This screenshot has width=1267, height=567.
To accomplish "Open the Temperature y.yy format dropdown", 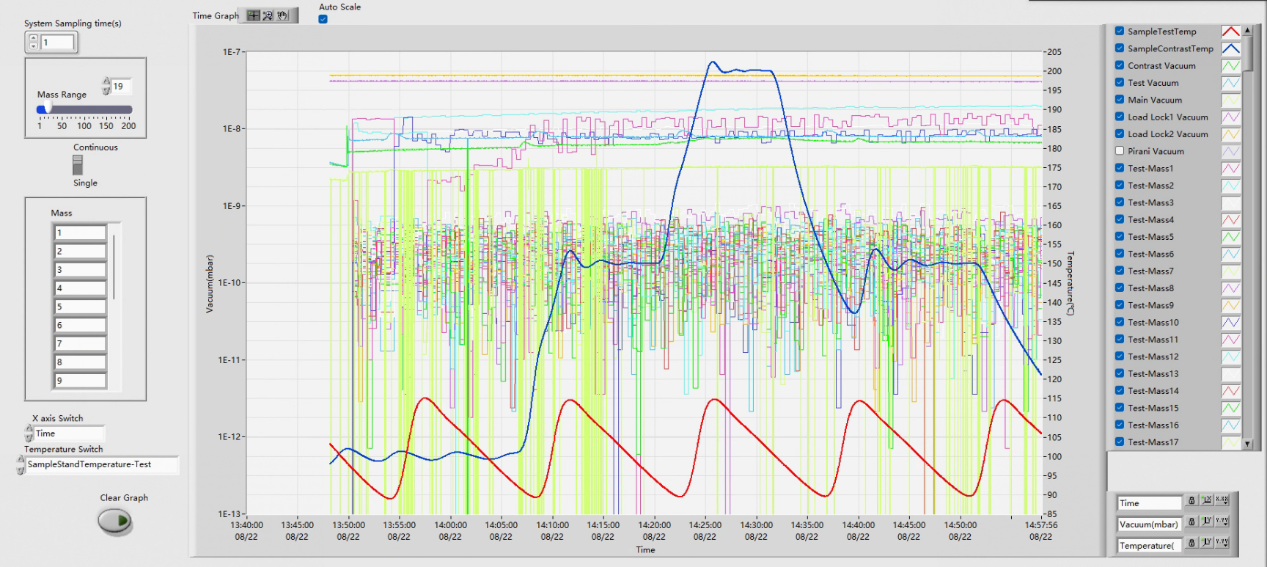I will pyautogui.click(x=1223, y=545).
